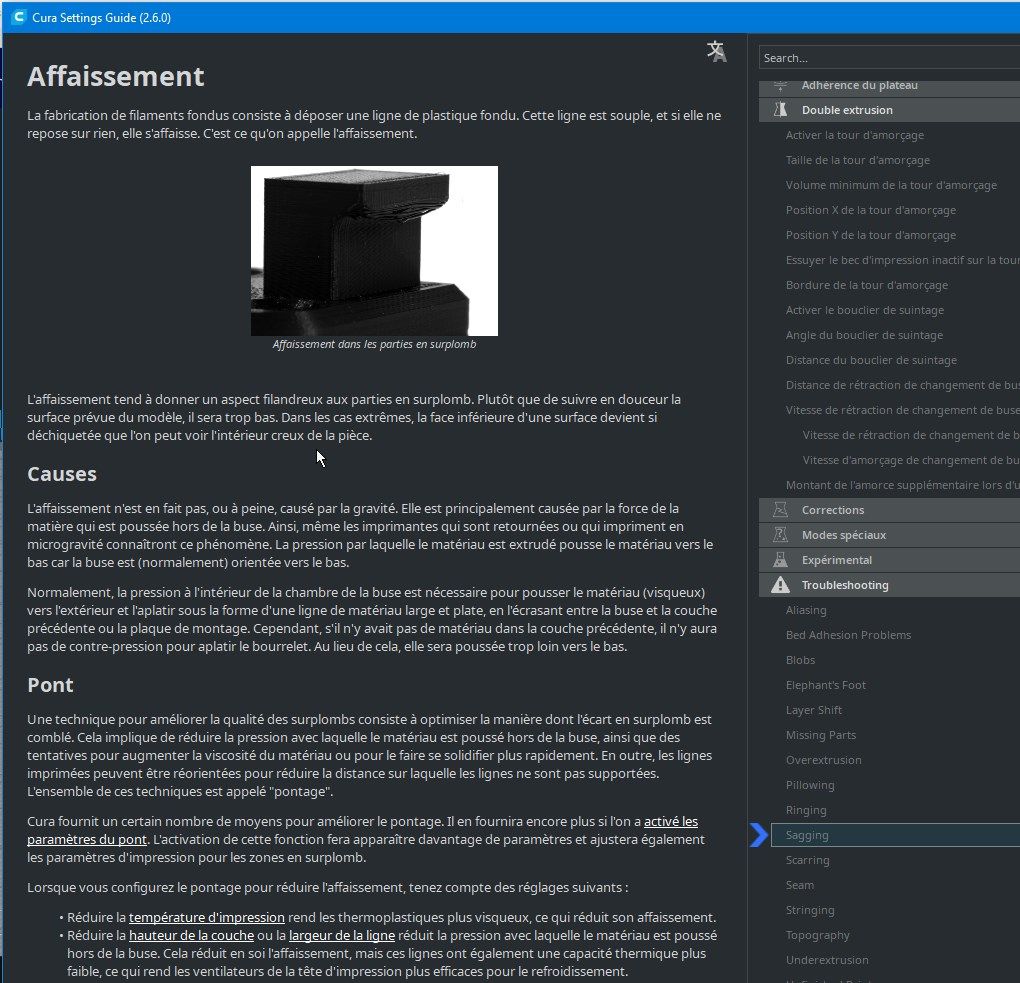Screen dimensions: 1020x983
Task: Open the Underextrusion article
Action: (x=827, y=960)
